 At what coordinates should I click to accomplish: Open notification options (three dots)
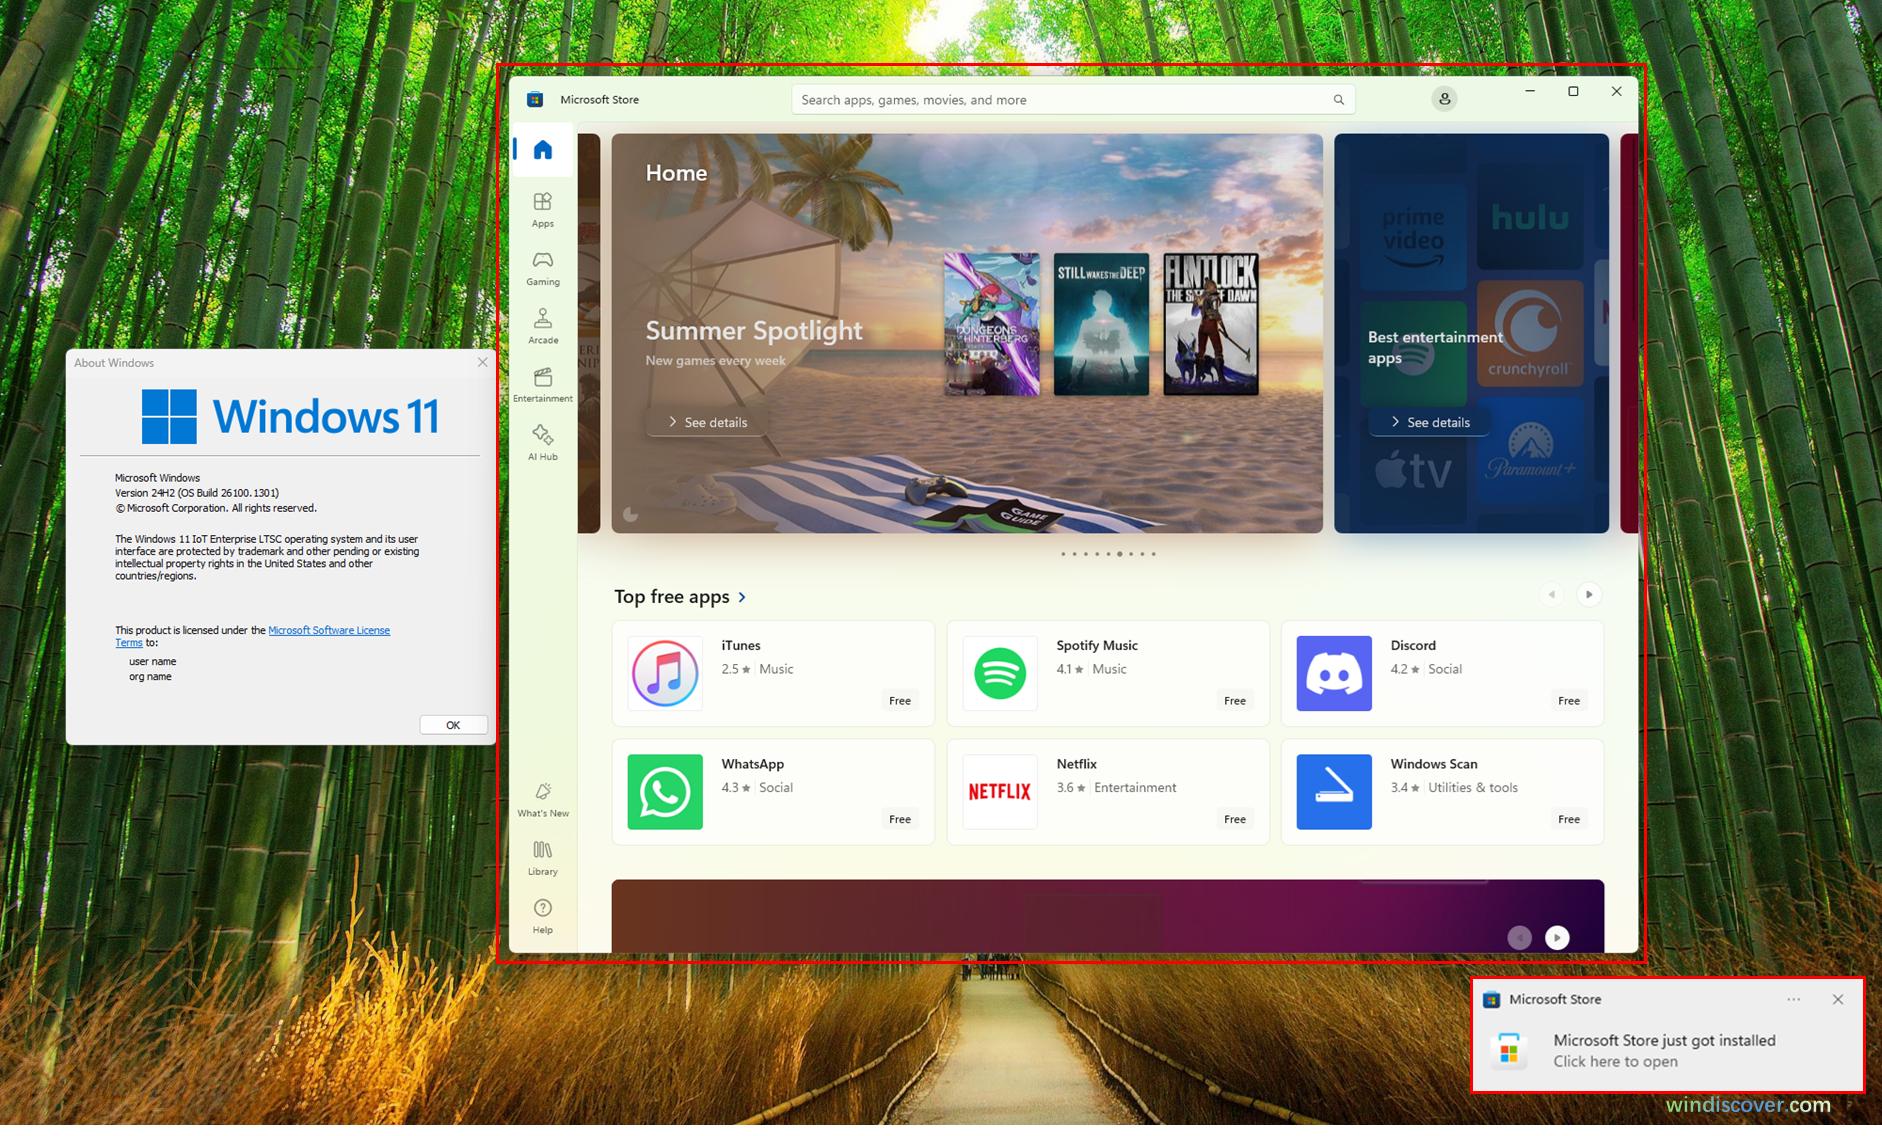(1794, 999)
